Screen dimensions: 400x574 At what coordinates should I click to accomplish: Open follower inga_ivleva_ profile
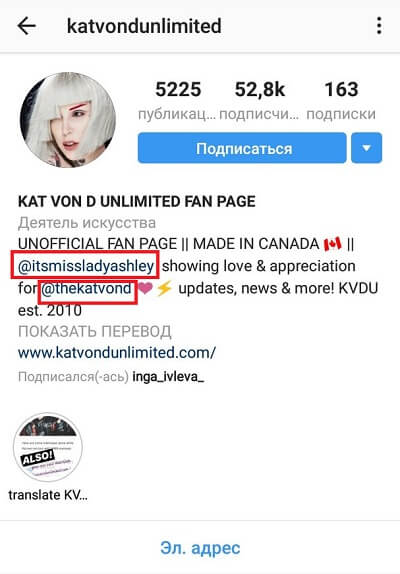click(x=168, y=376)
